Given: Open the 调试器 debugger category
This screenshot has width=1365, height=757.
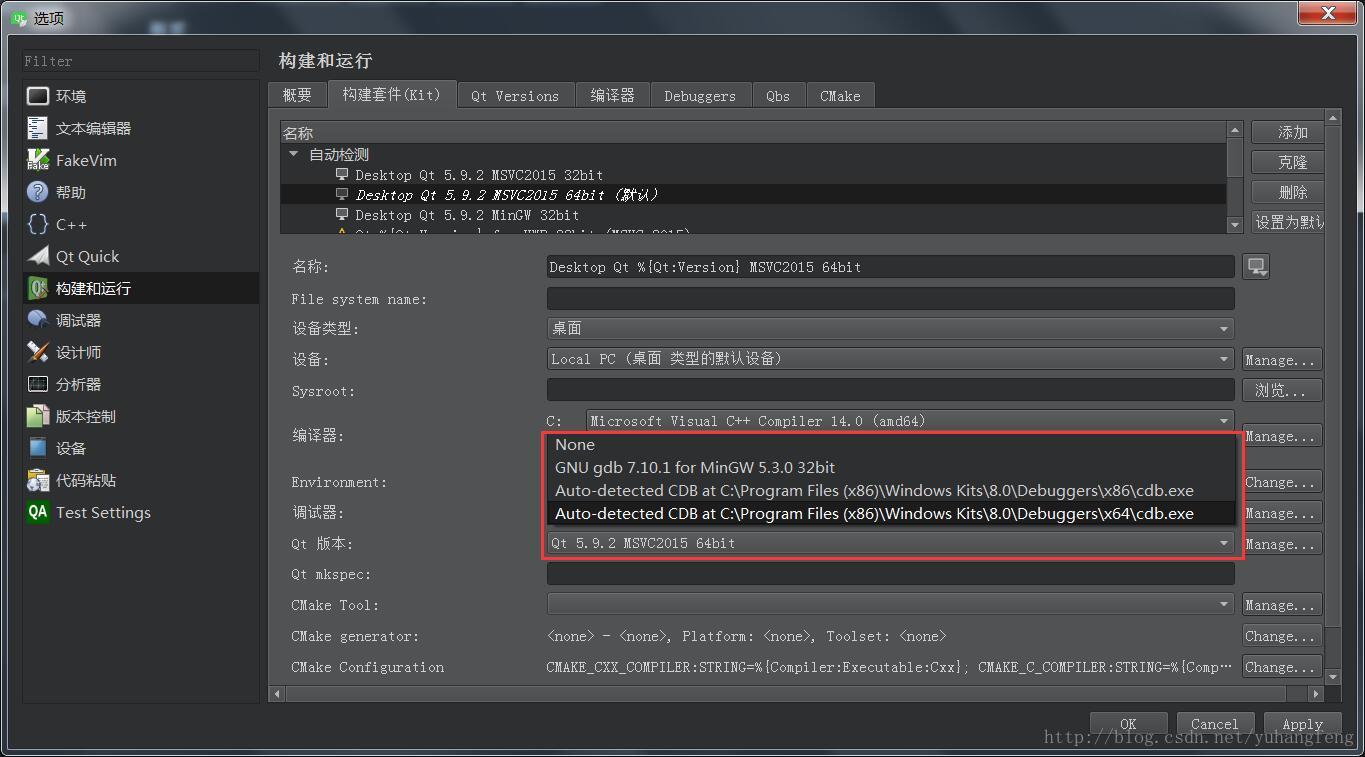Looking at the screenshot, I should pyautogui.click(x=140, y=320).
